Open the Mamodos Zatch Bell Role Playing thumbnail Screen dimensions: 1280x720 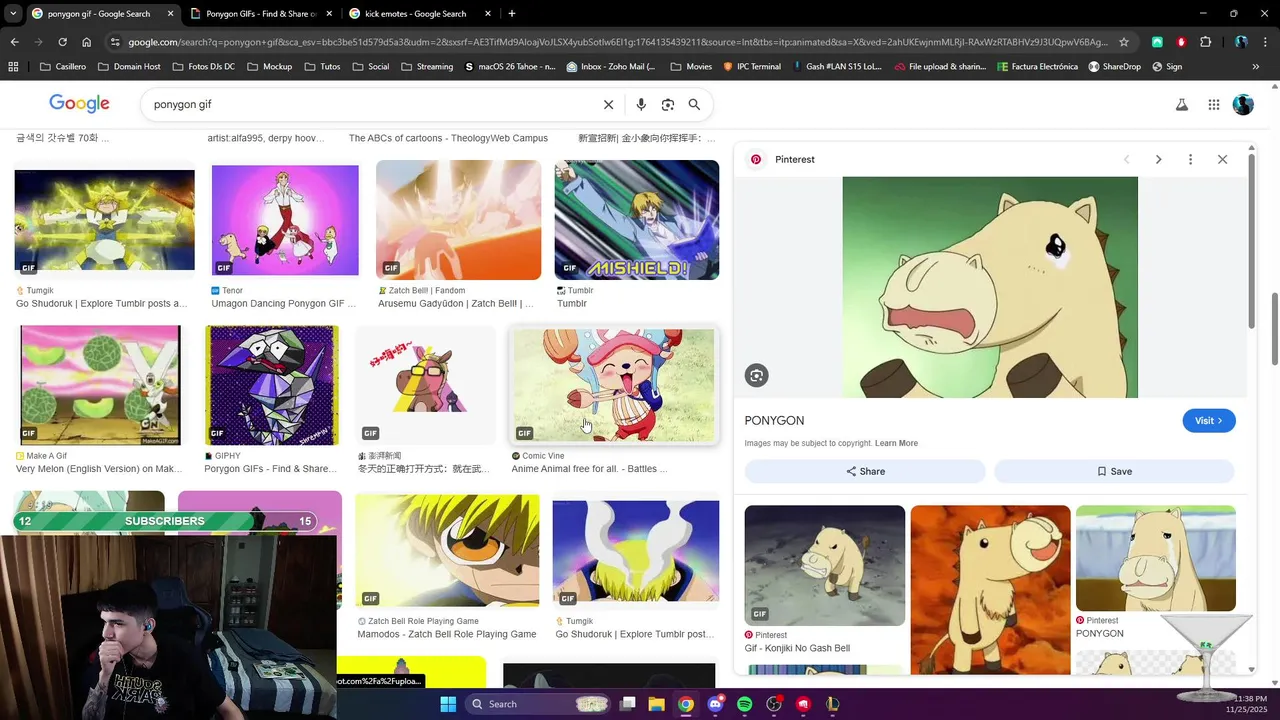point(447,550)
